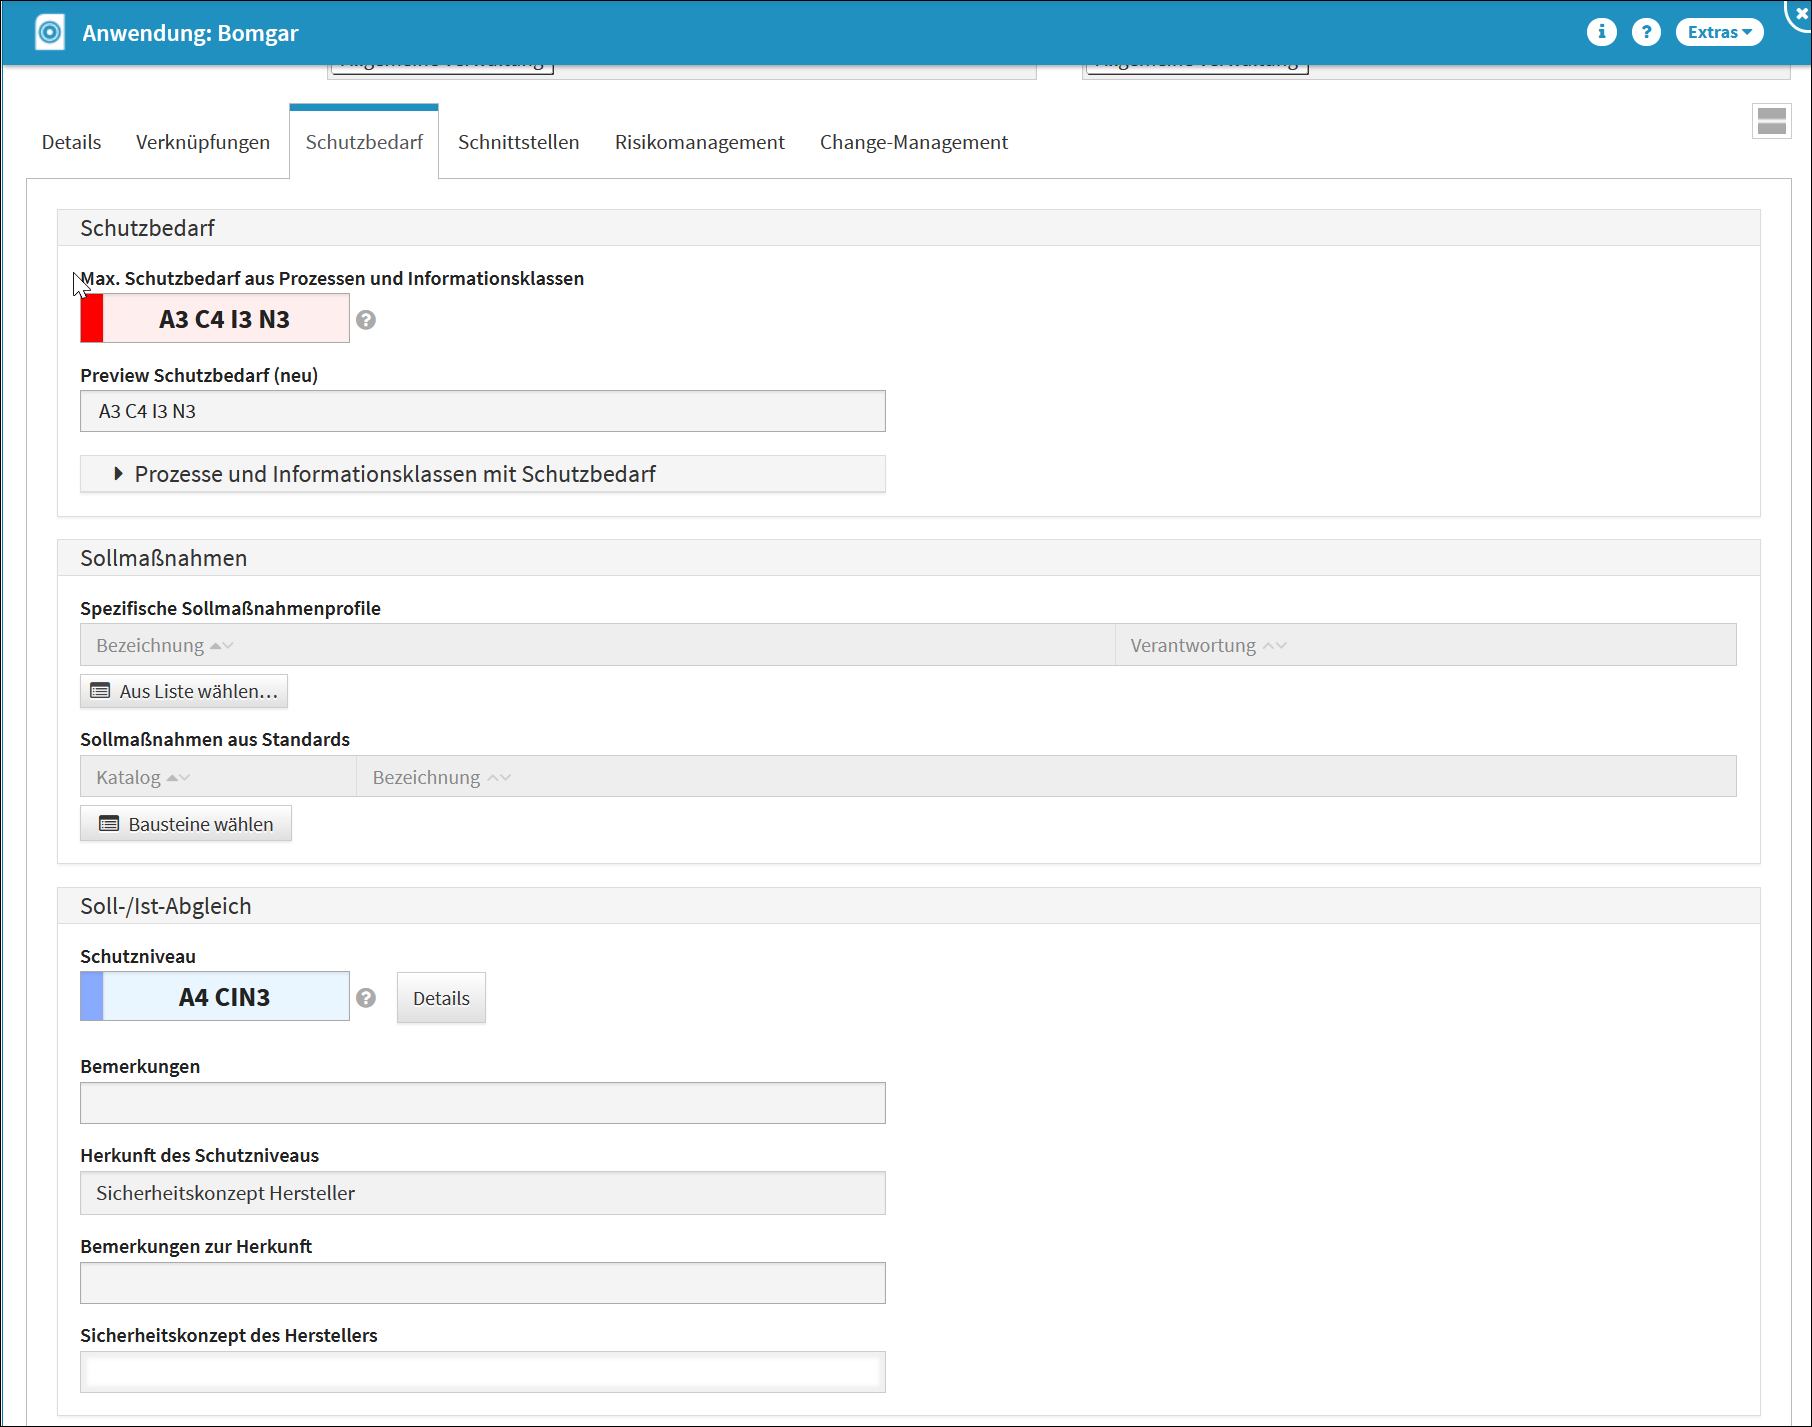Toggle the layout view icon at top right

point(1771,122)
